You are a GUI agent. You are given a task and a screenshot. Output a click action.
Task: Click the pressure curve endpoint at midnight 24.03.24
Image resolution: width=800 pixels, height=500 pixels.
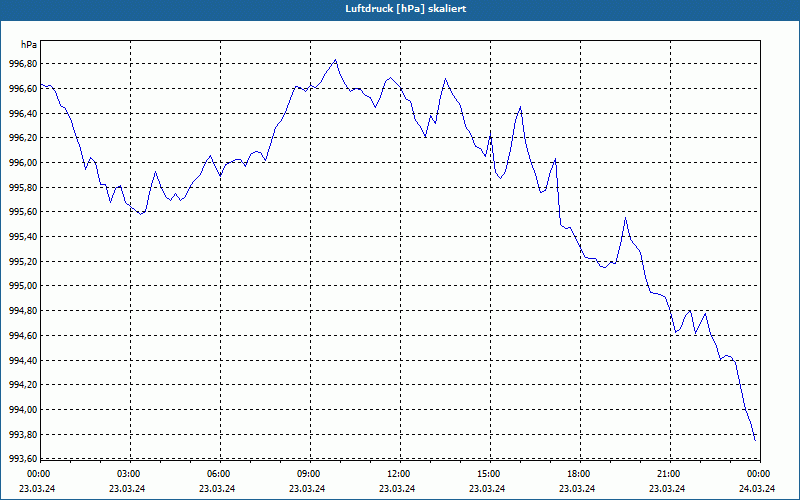click(755, 440)
